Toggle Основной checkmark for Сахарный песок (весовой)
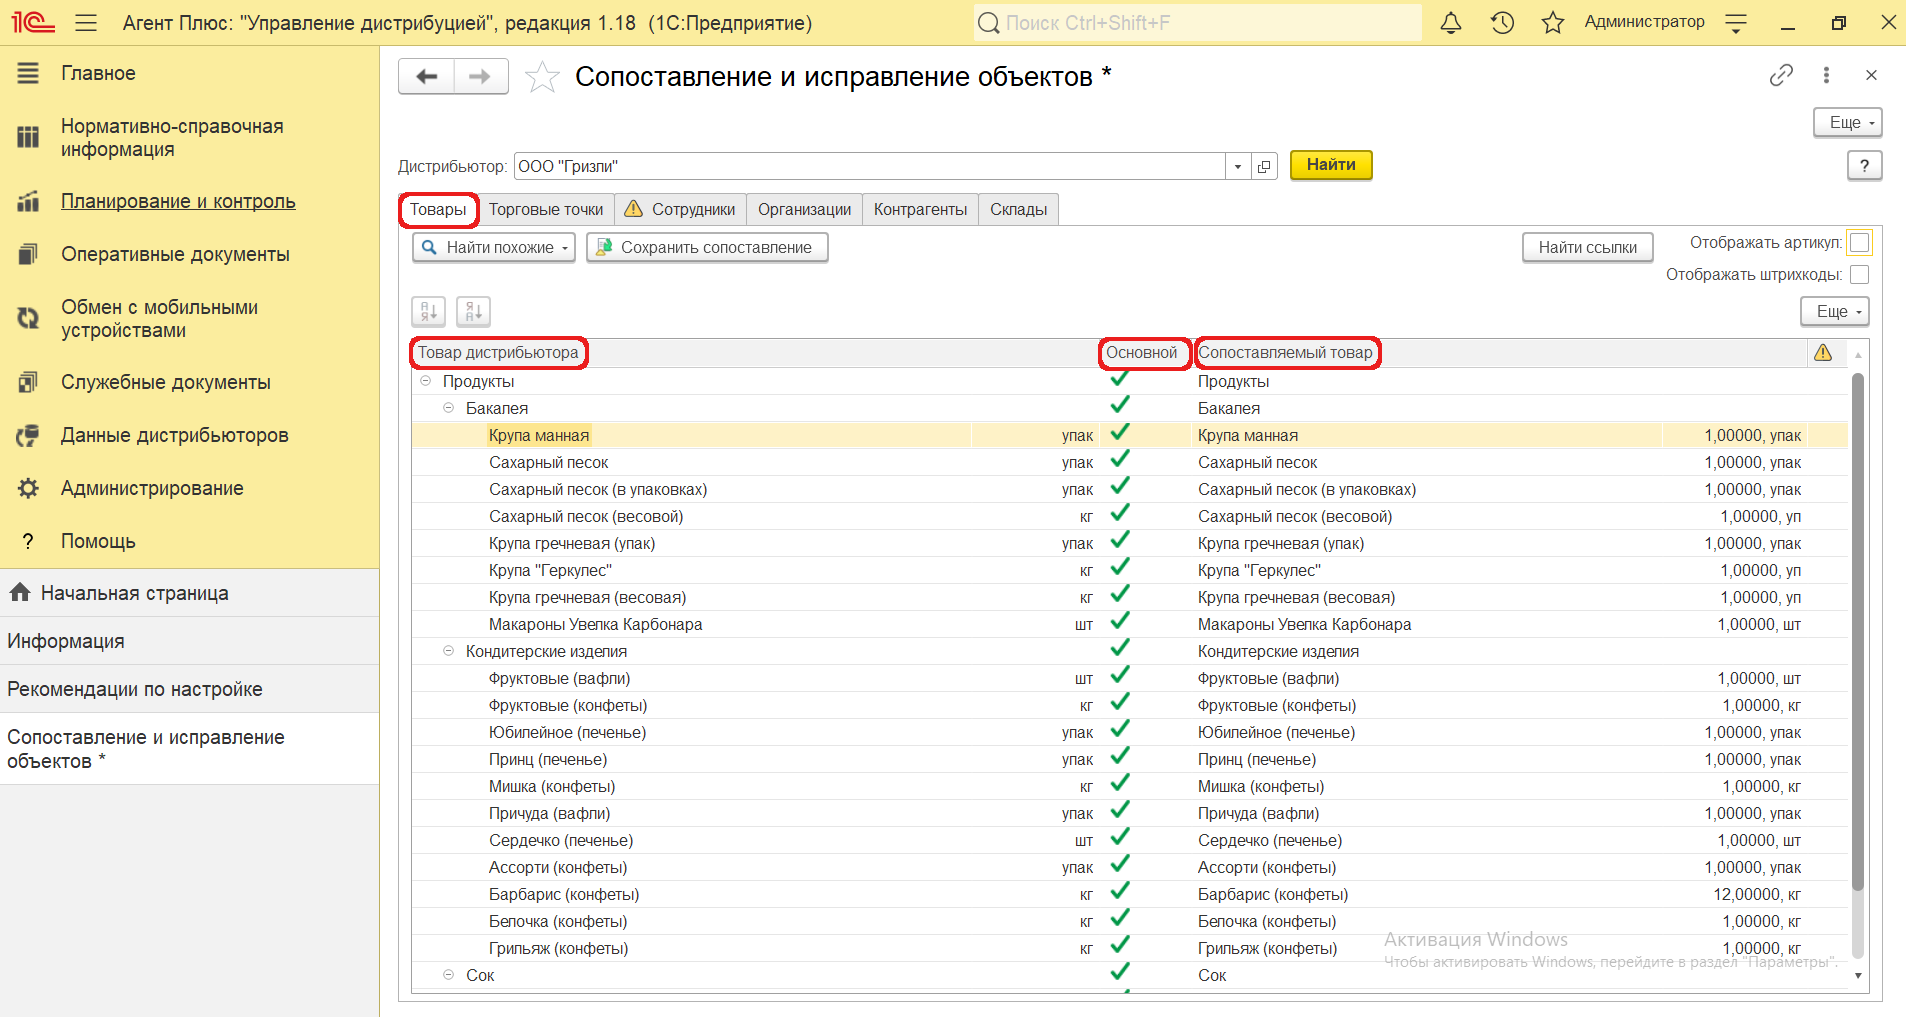 point(1120,514)
